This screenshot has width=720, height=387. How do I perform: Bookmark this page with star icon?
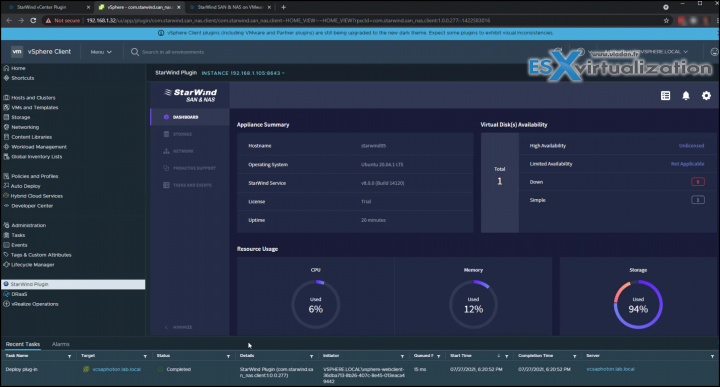pyautogui.click(x=666, y=20)
